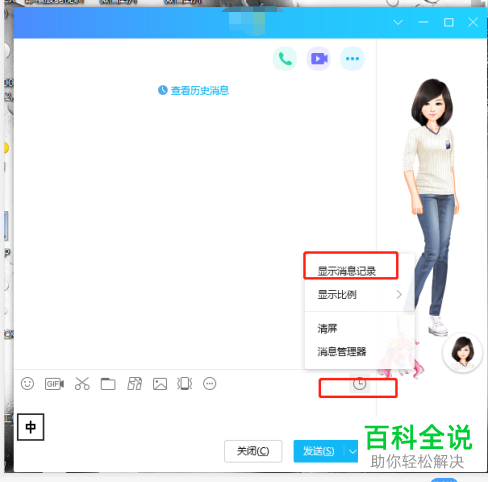Open the circled dots more tools icon
This screenshot has width=488, height=482.
(x=210, y=384)
